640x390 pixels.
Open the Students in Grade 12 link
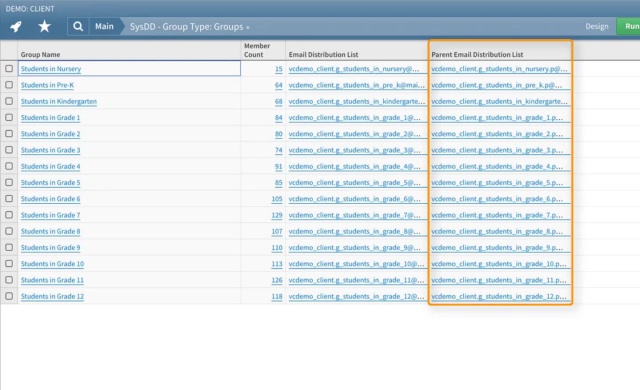(52, 297)
